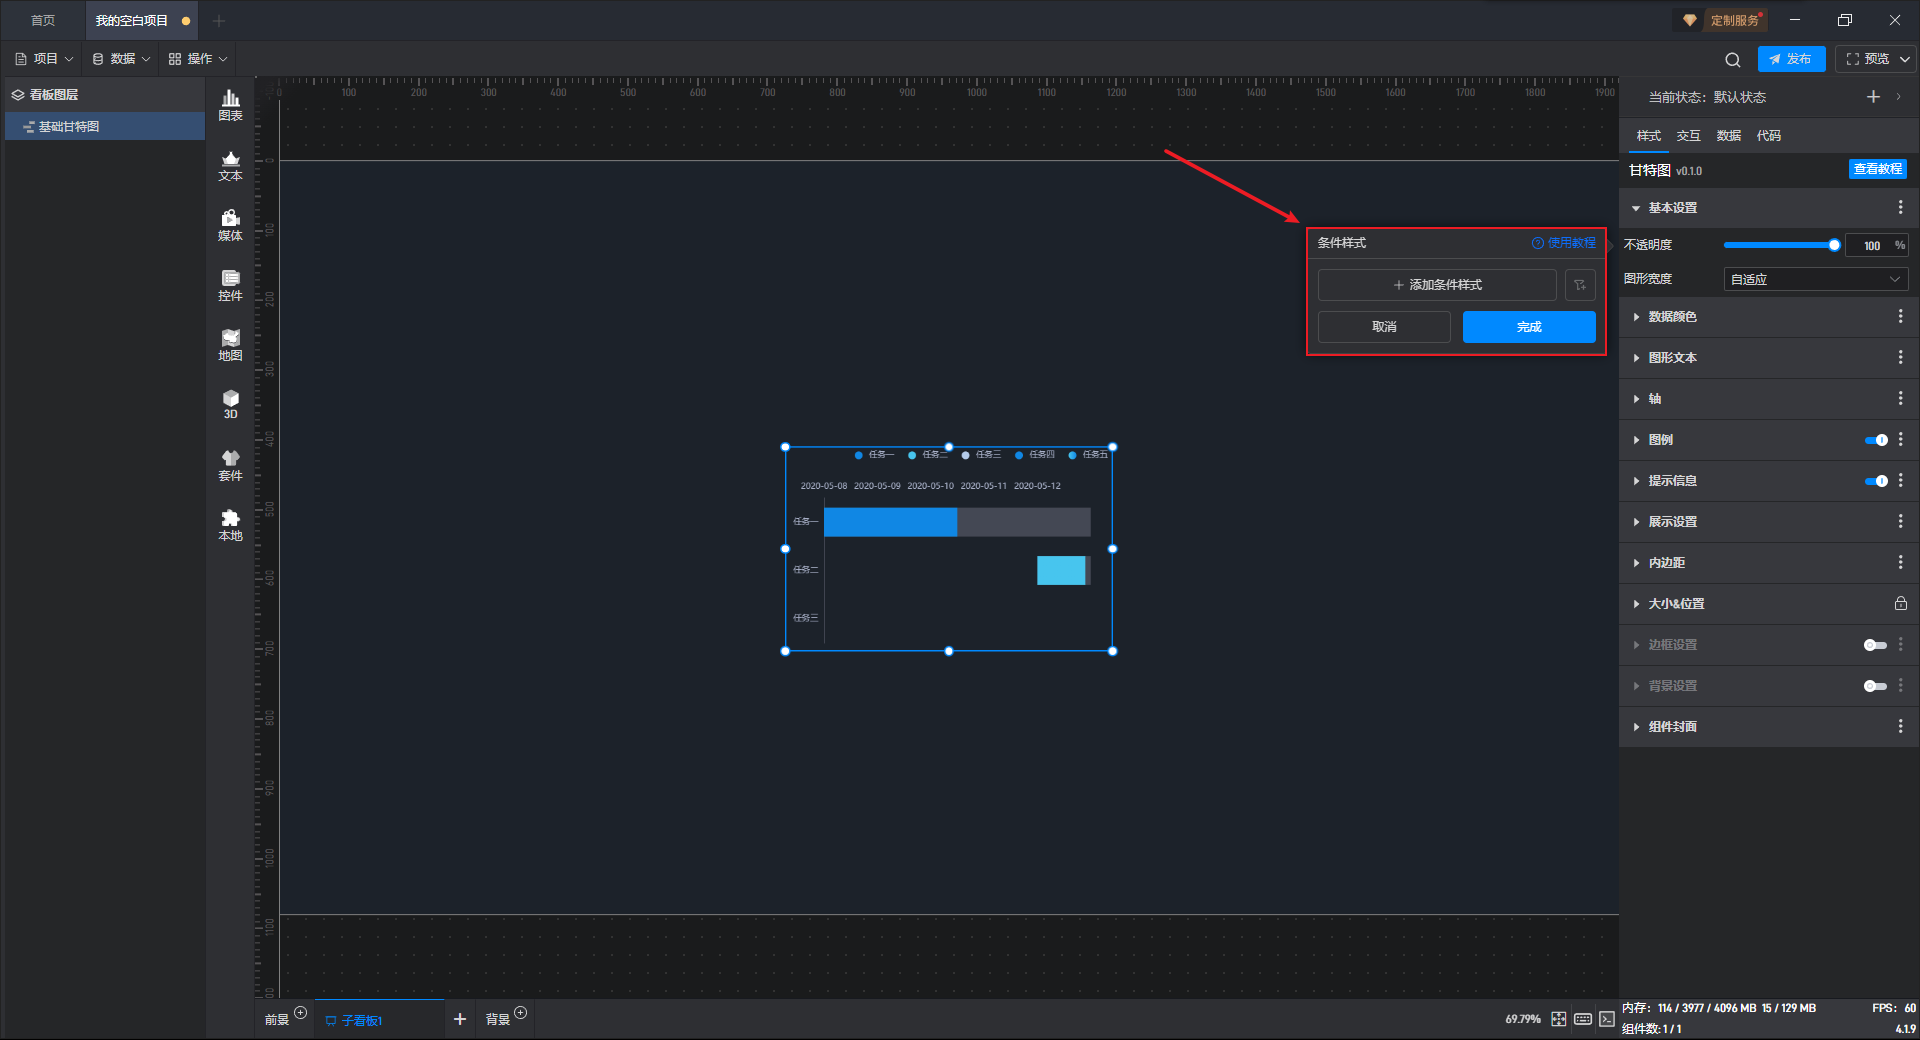Open the 展示设置 more-options menu

(1900, 521)
